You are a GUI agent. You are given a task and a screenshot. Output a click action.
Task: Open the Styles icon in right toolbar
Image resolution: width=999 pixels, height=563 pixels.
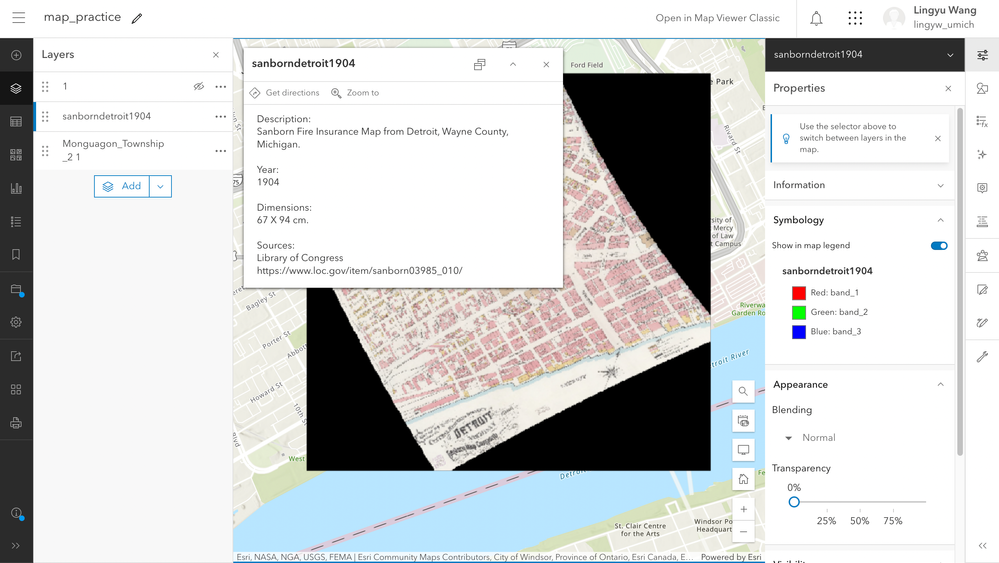click(x=982, y=89)
